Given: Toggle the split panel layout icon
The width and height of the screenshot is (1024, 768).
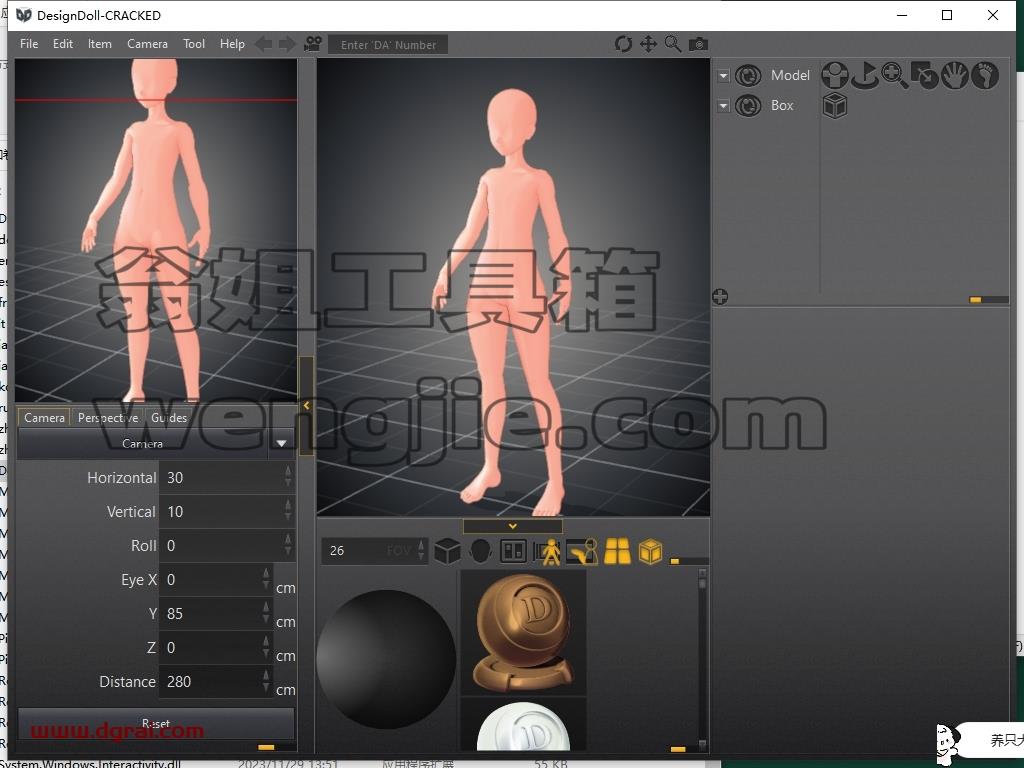Looking at the screenshot, I should [513, 551].
